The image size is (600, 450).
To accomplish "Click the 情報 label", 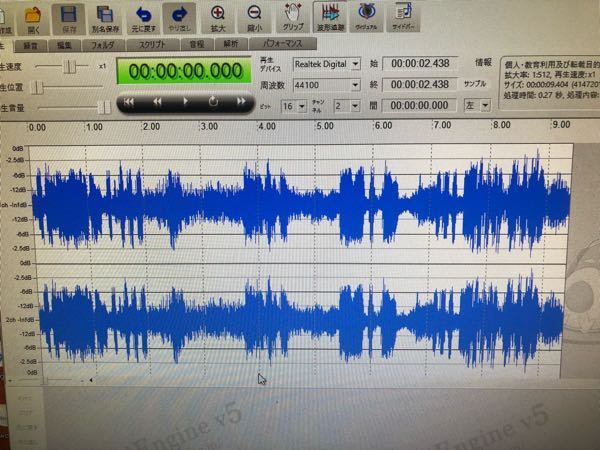I will [483, 62].
